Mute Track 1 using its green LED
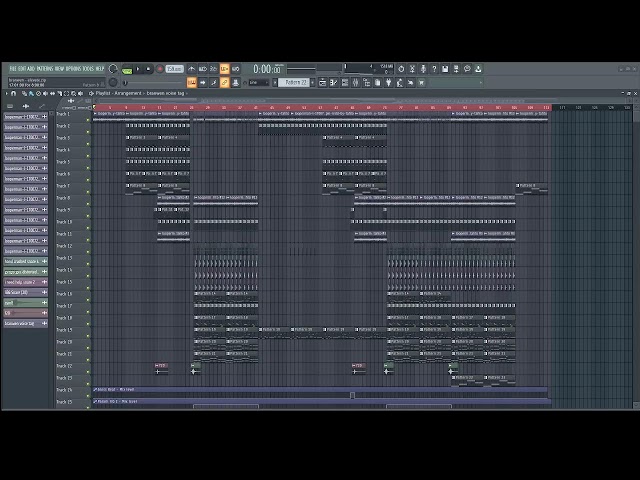 point(88,119)
